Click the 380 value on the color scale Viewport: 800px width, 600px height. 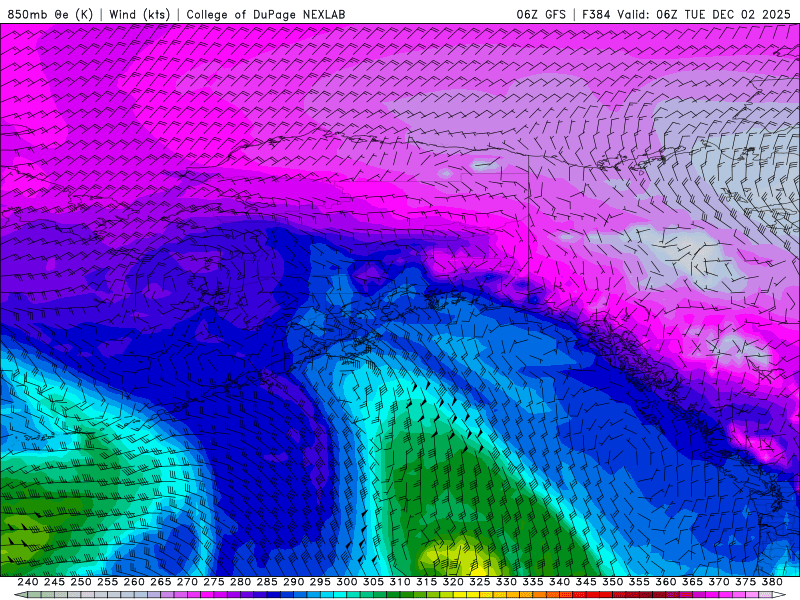click(772, 582)
